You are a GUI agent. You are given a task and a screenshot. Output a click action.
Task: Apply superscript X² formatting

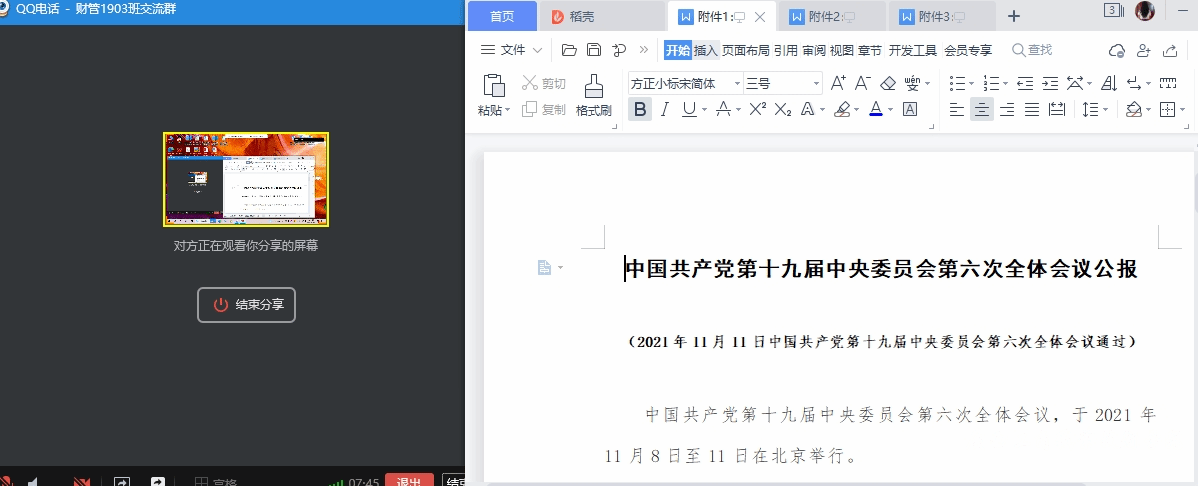(x=757, y=109)
